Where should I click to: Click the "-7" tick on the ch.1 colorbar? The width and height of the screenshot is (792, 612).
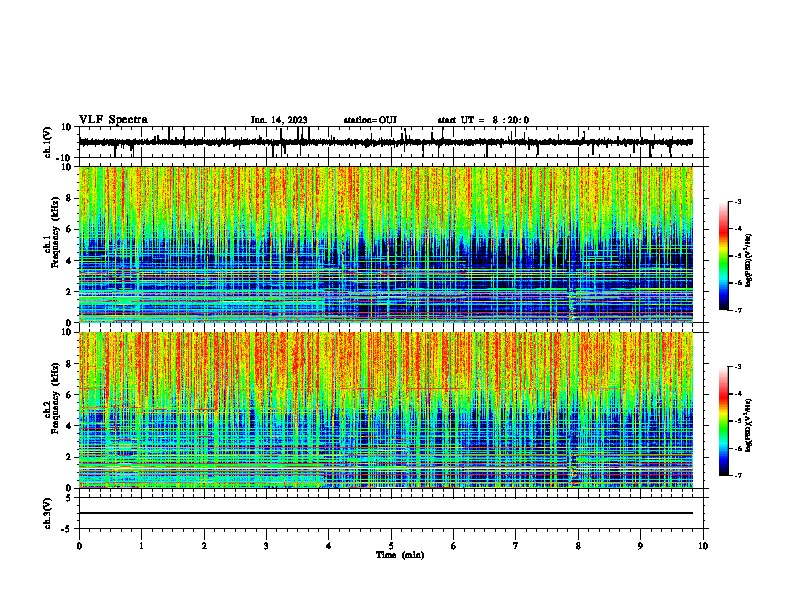point(737,310)
